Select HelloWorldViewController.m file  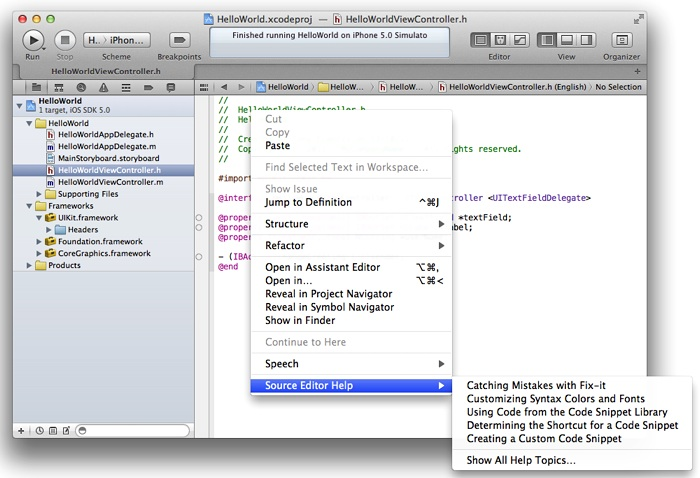click(104, 182)
